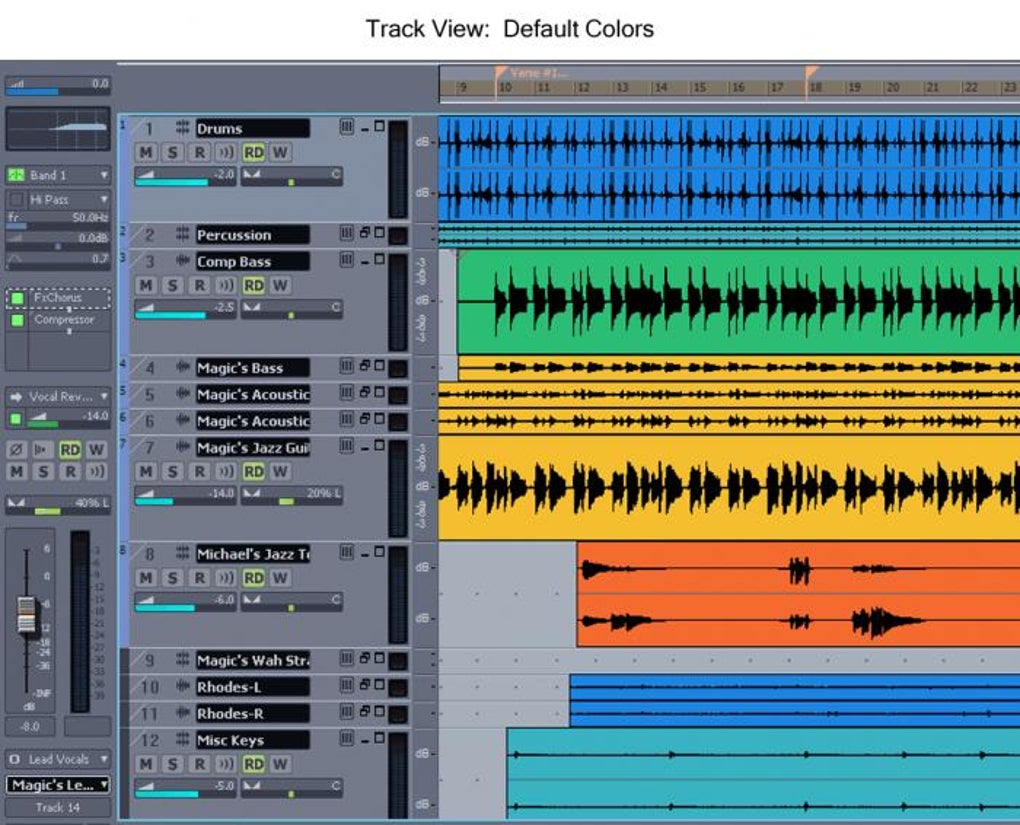Click input echo icon on Michael's Jazz track
Screen dimensions: 1020x825
pos(226,578)
